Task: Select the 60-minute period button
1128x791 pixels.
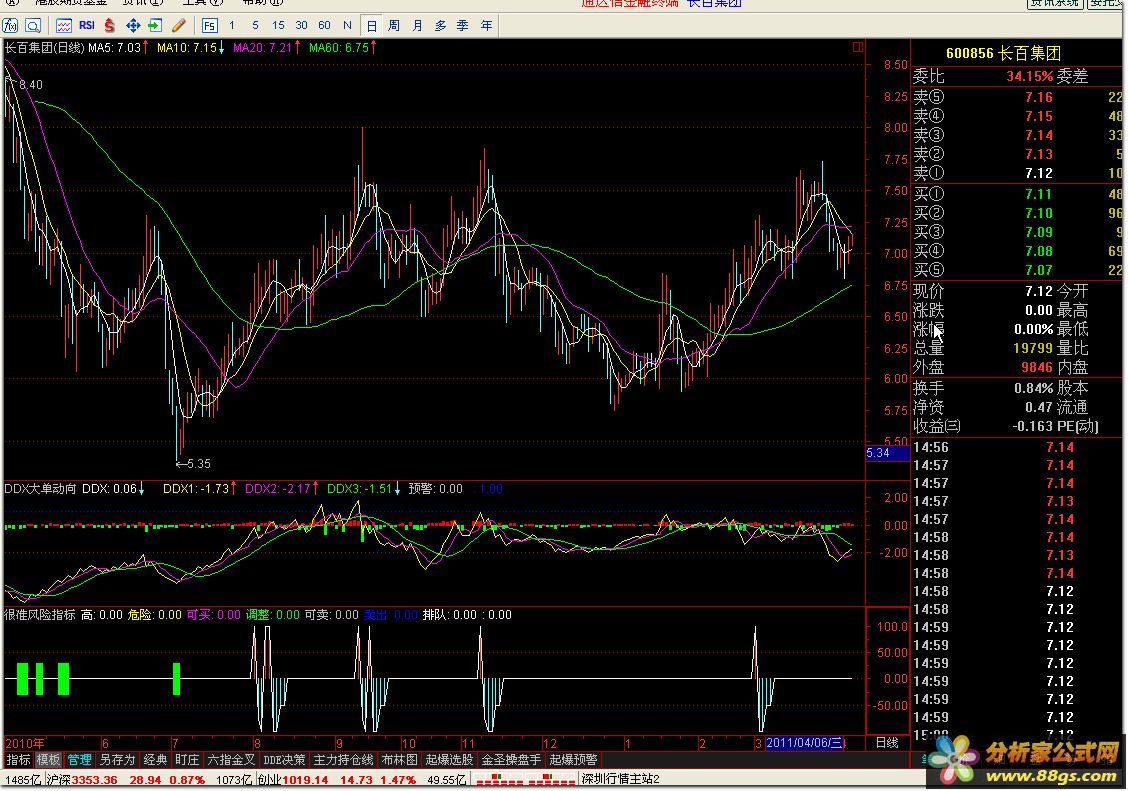Action: point(324,25)
